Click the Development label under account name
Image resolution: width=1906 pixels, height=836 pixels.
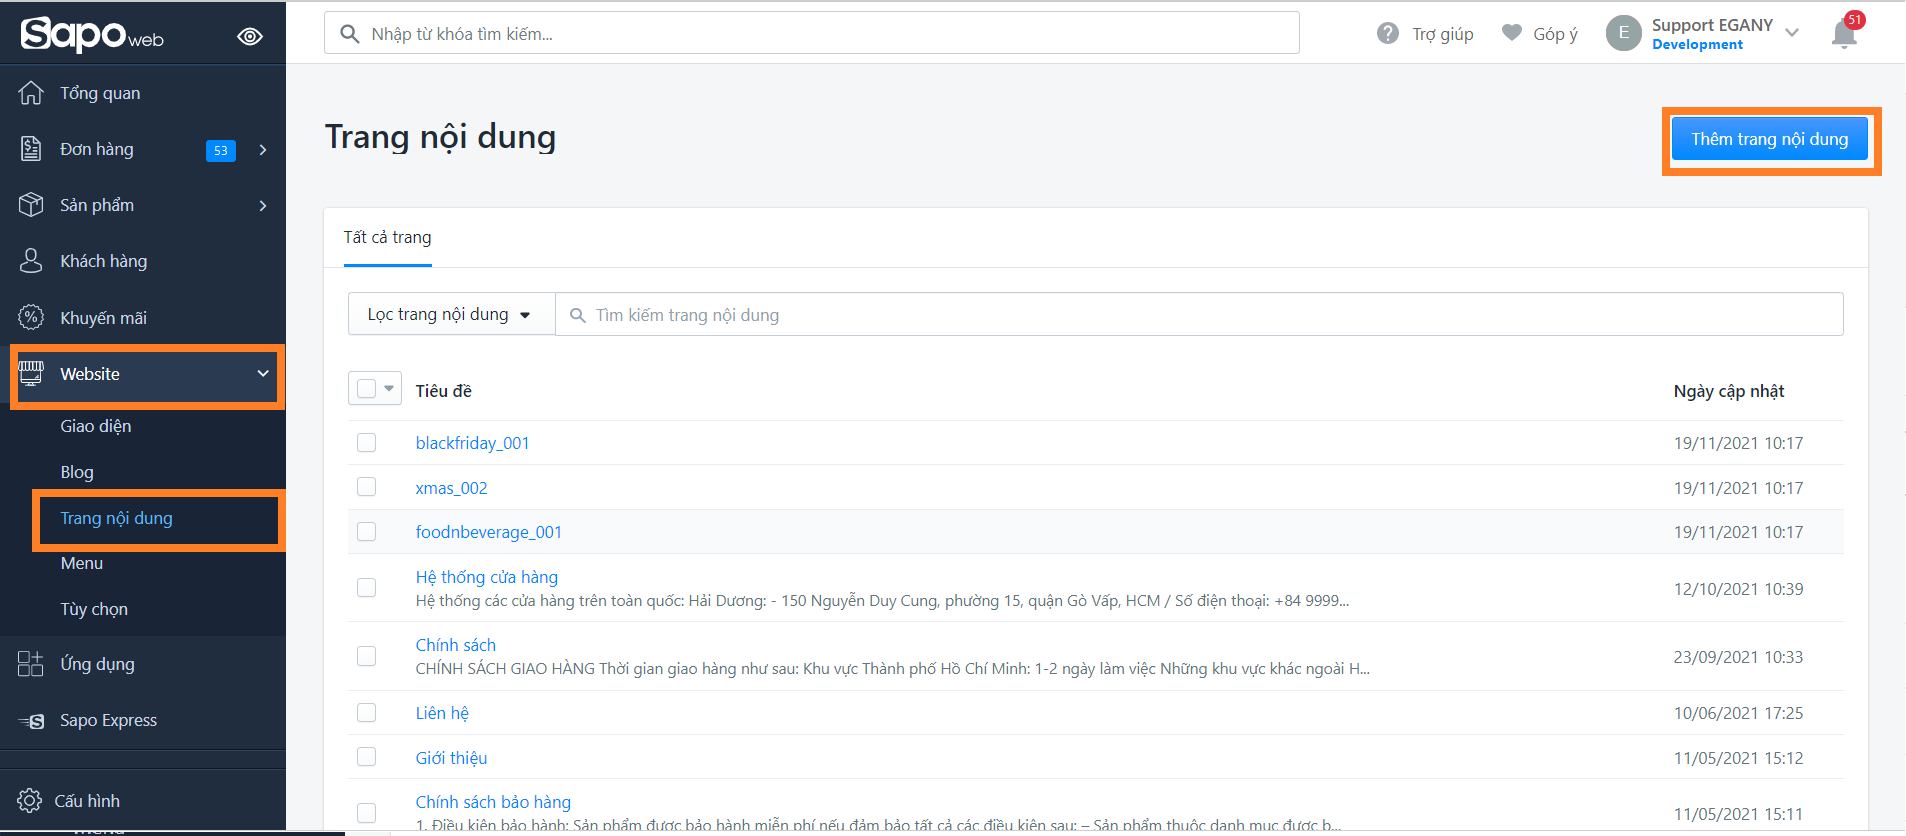click(1697, 45)
